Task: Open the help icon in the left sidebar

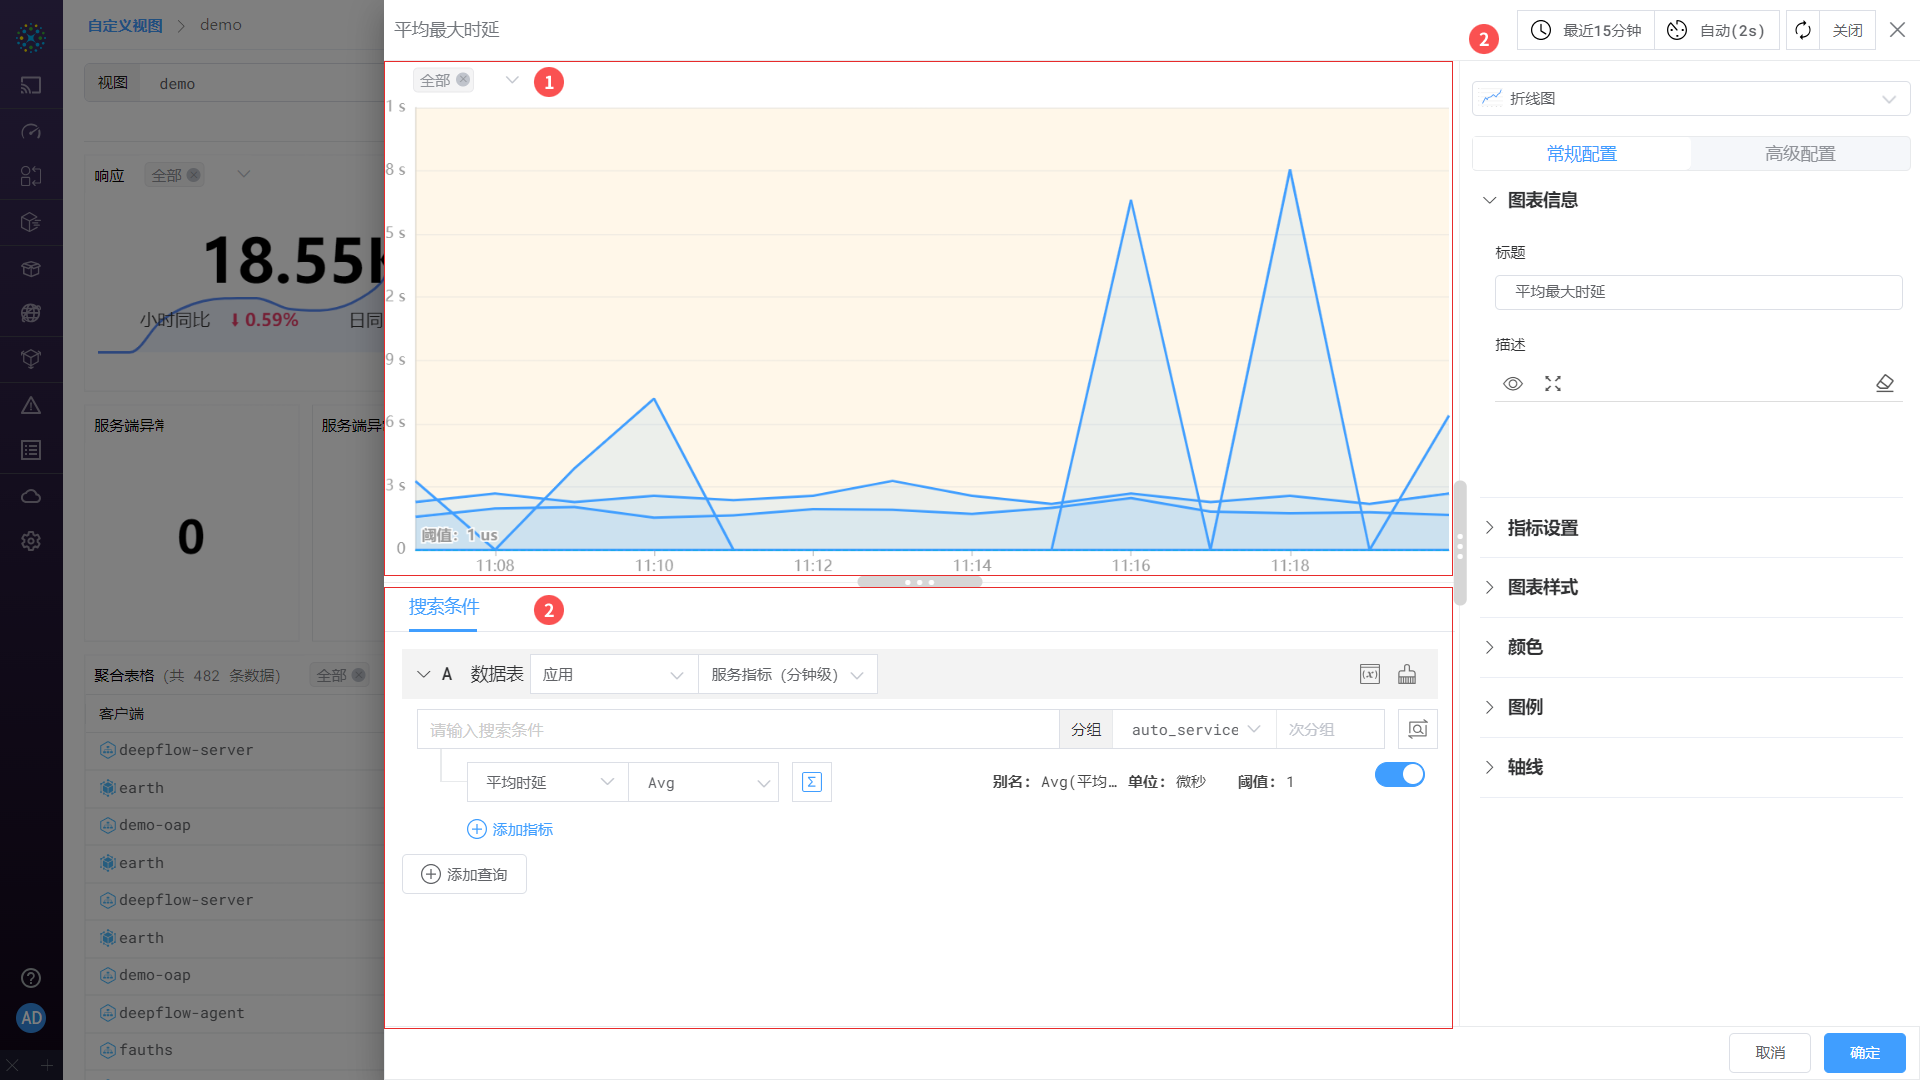Action: [31, 977]
